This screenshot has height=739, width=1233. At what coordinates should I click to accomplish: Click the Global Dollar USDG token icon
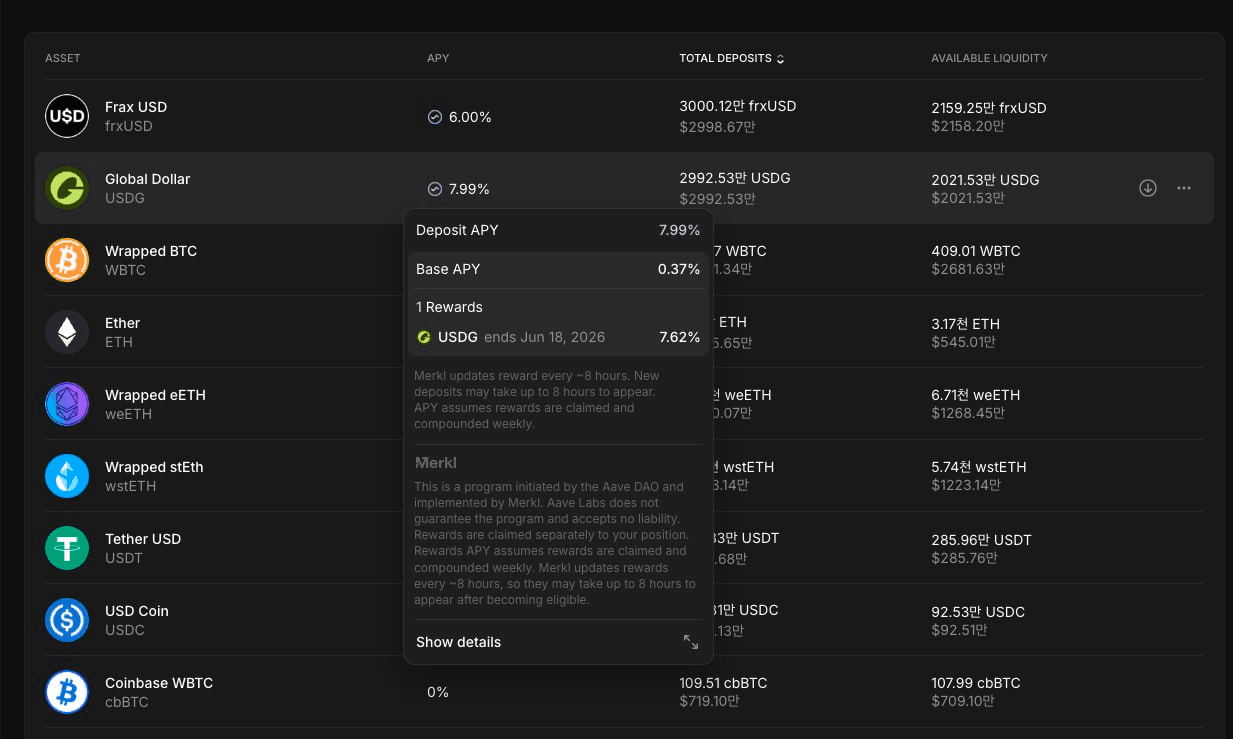coord(67,188)
